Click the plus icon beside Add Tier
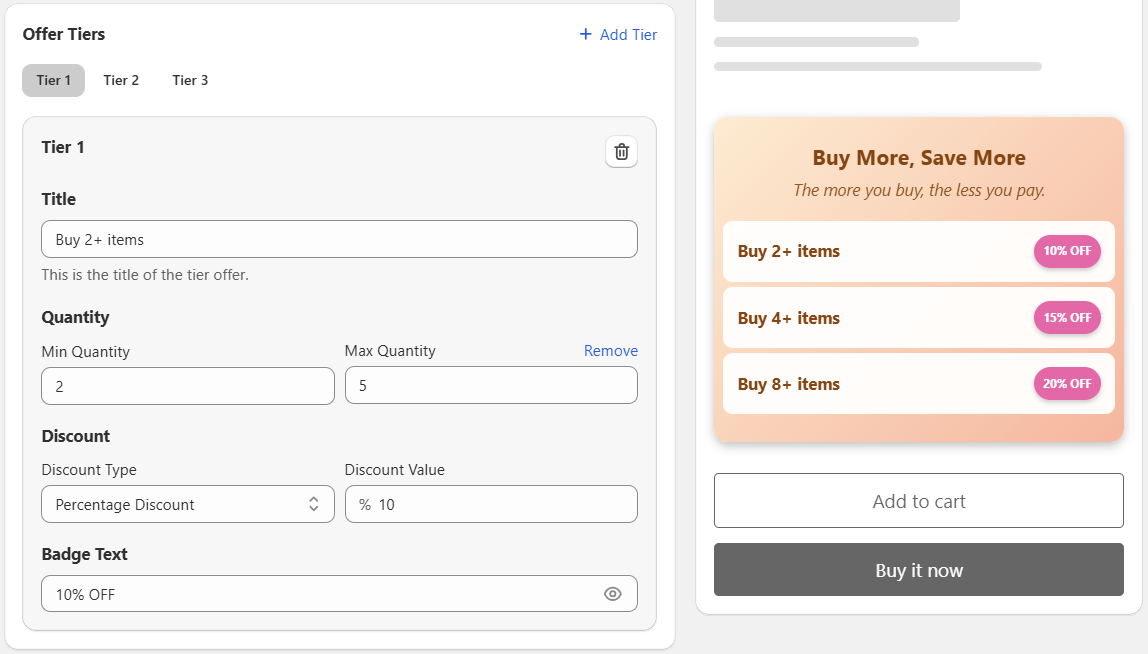The height and width of the screenshot is (654, 1148). (586, 34)
